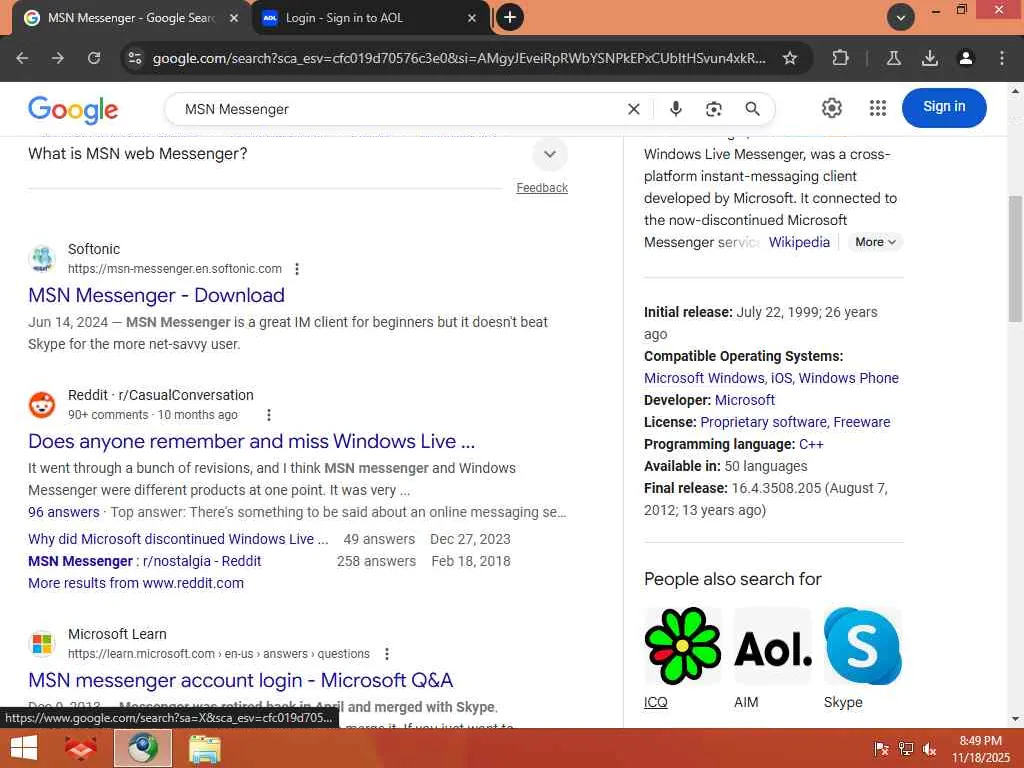Click the Sign in button
Screen dimensions: 1024x768
[944, 108]
